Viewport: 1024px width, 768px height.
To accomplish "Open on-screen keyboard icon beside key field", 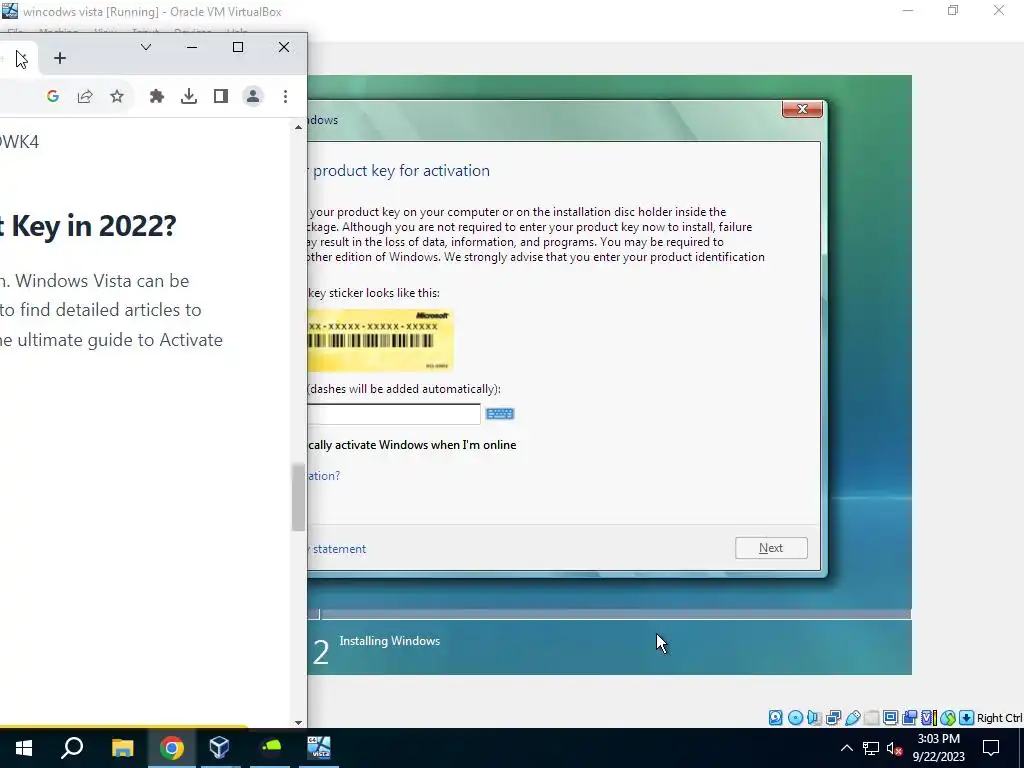I will (500, 414).
